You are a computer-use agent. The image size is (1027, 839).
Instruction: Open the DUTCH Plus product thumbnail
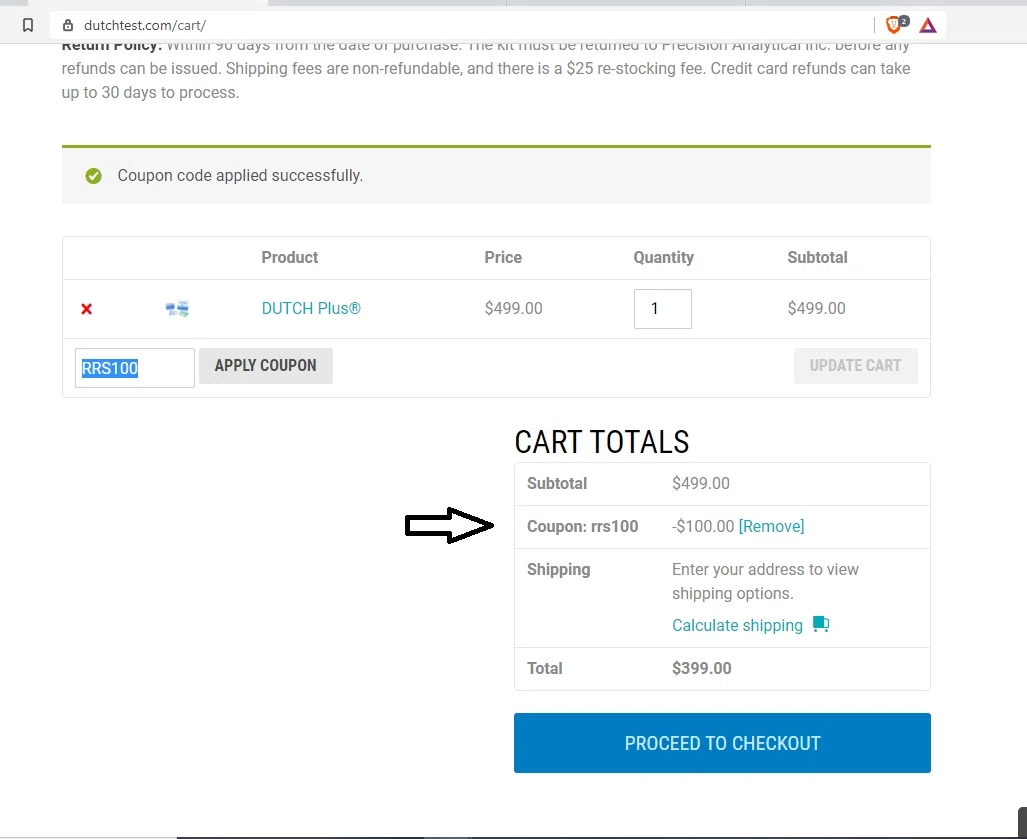click(177, 308)
